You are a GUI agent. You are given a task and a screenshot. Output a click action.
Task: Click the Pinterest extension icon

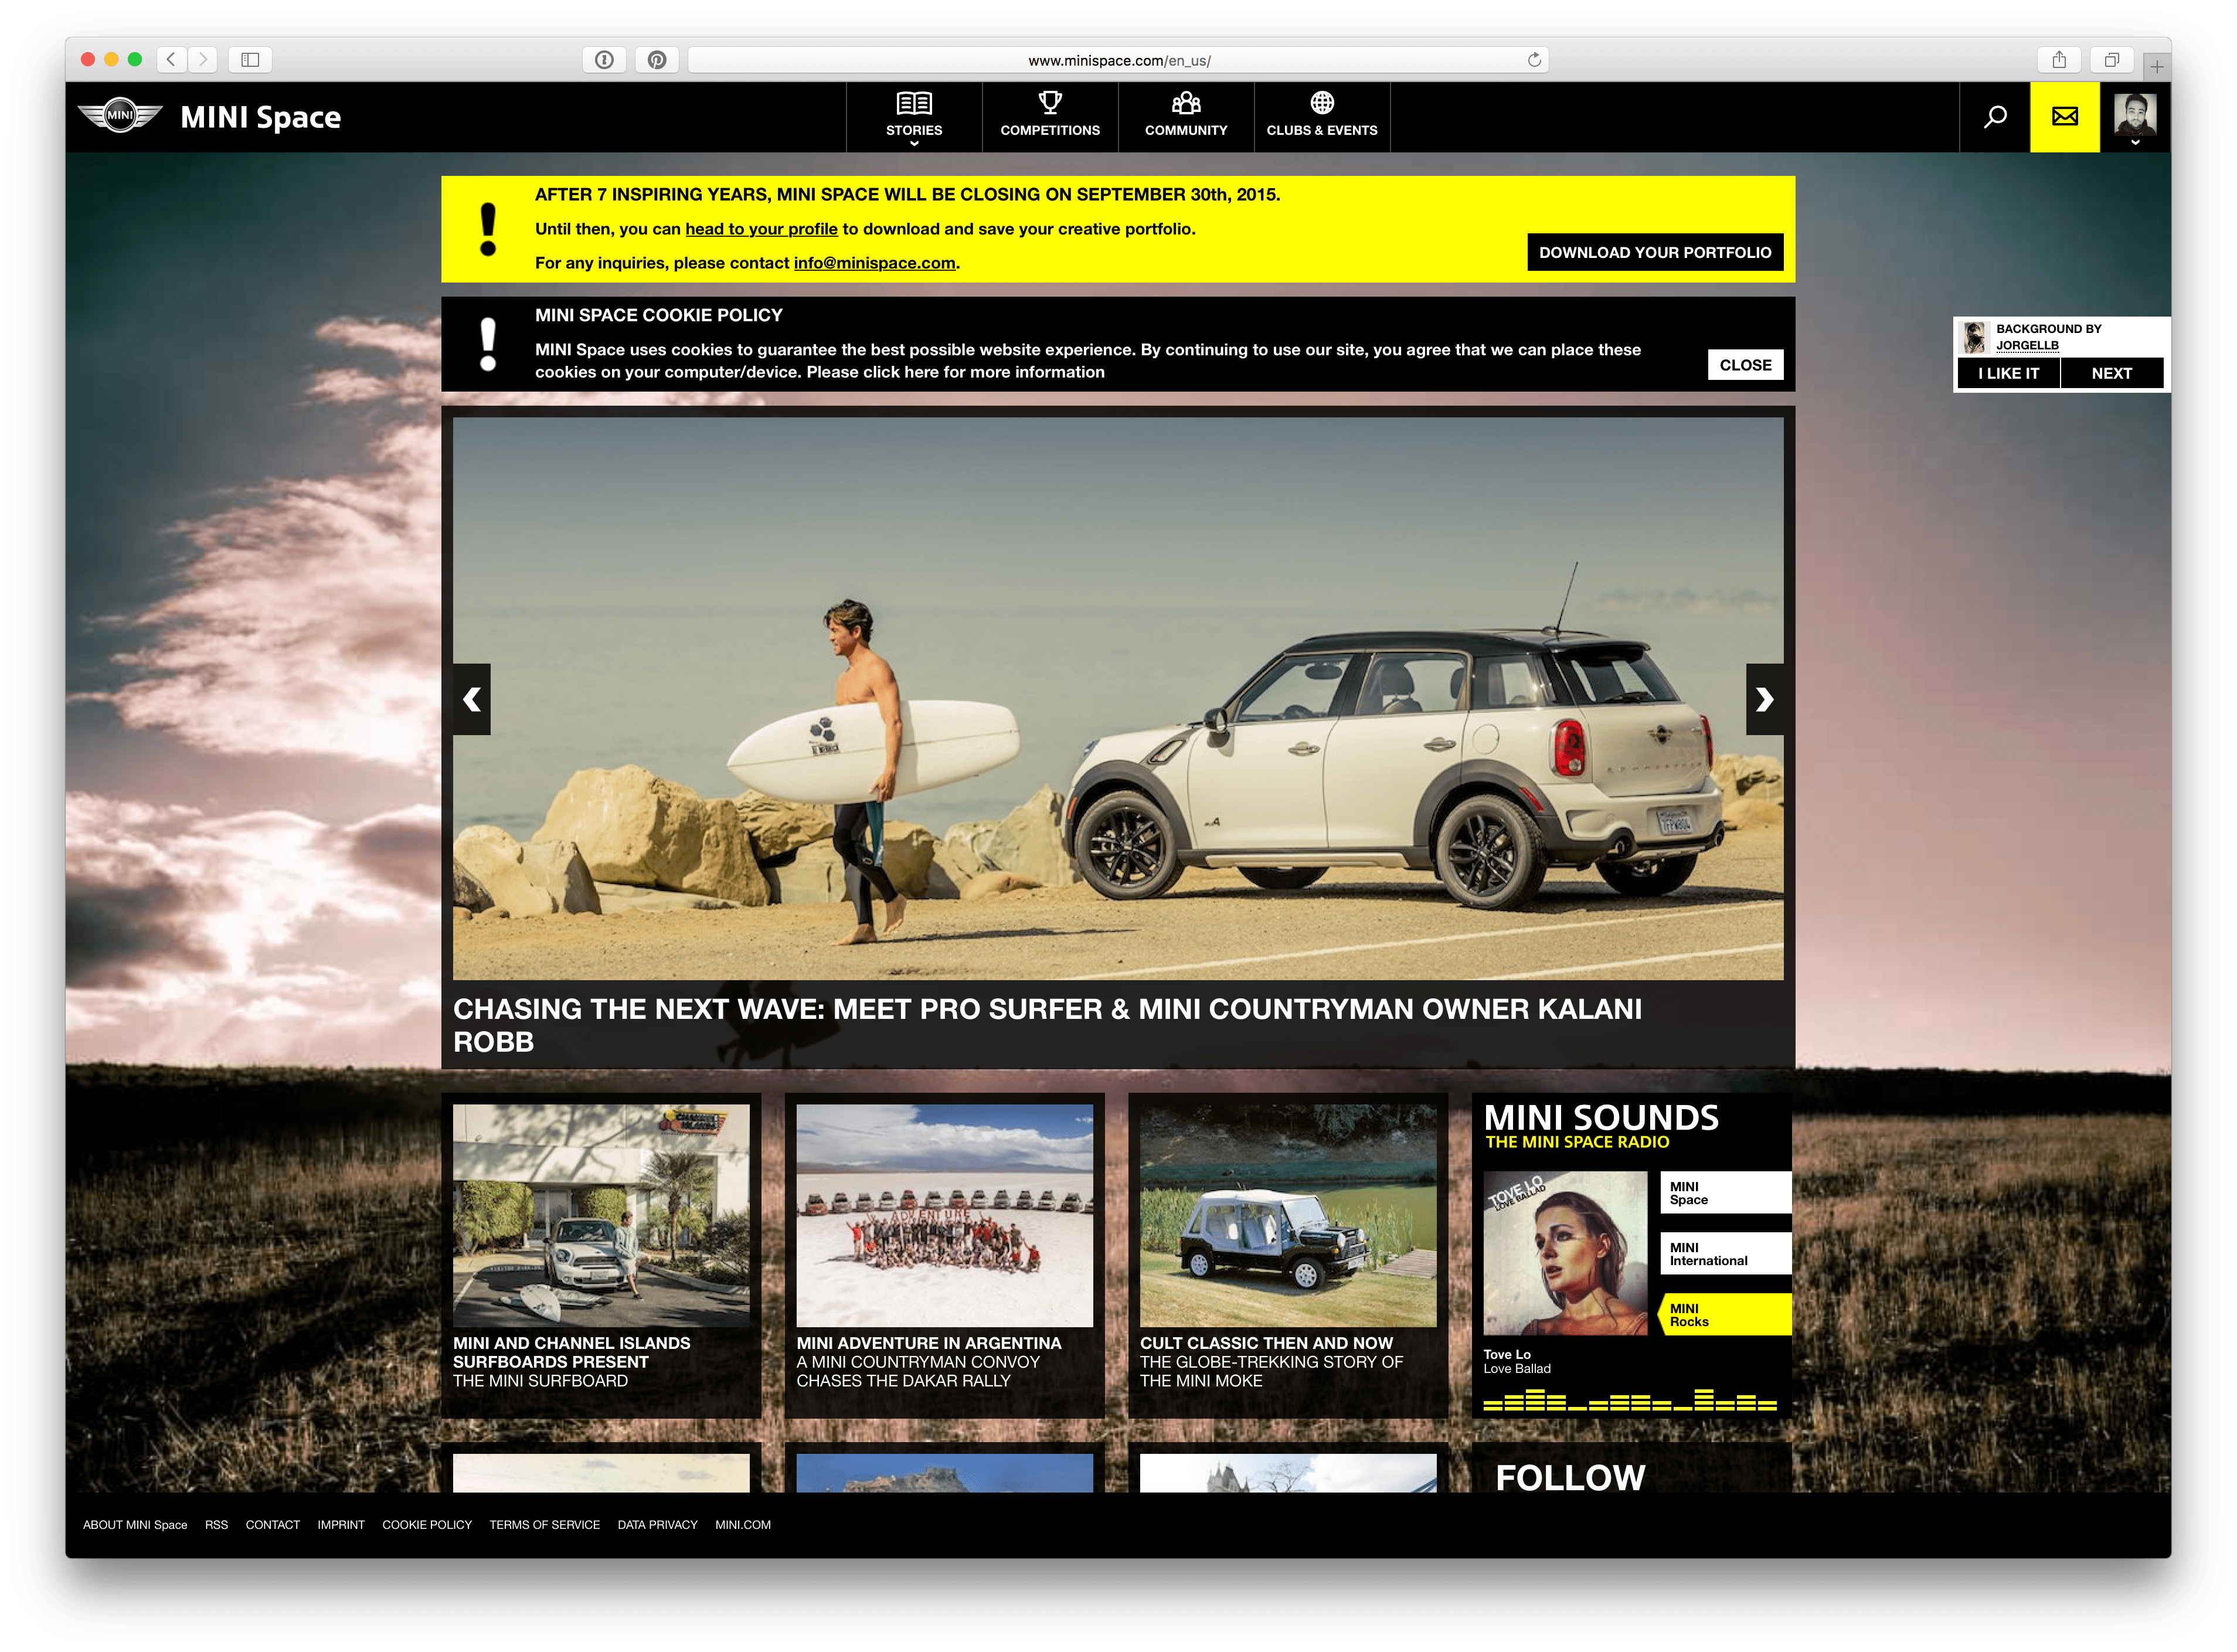click(657, 60)
